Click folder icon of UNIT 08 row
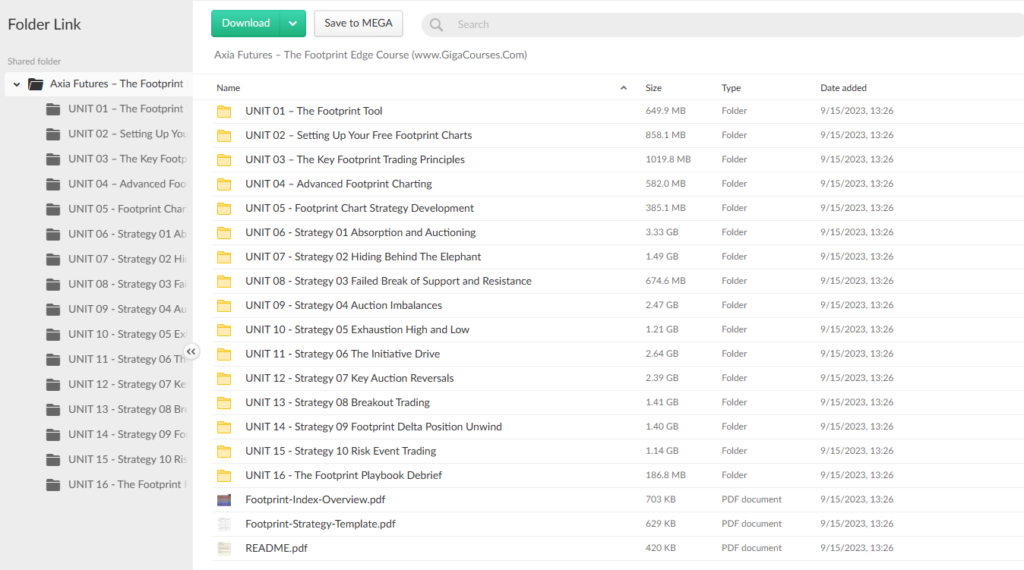 [224, 281]
